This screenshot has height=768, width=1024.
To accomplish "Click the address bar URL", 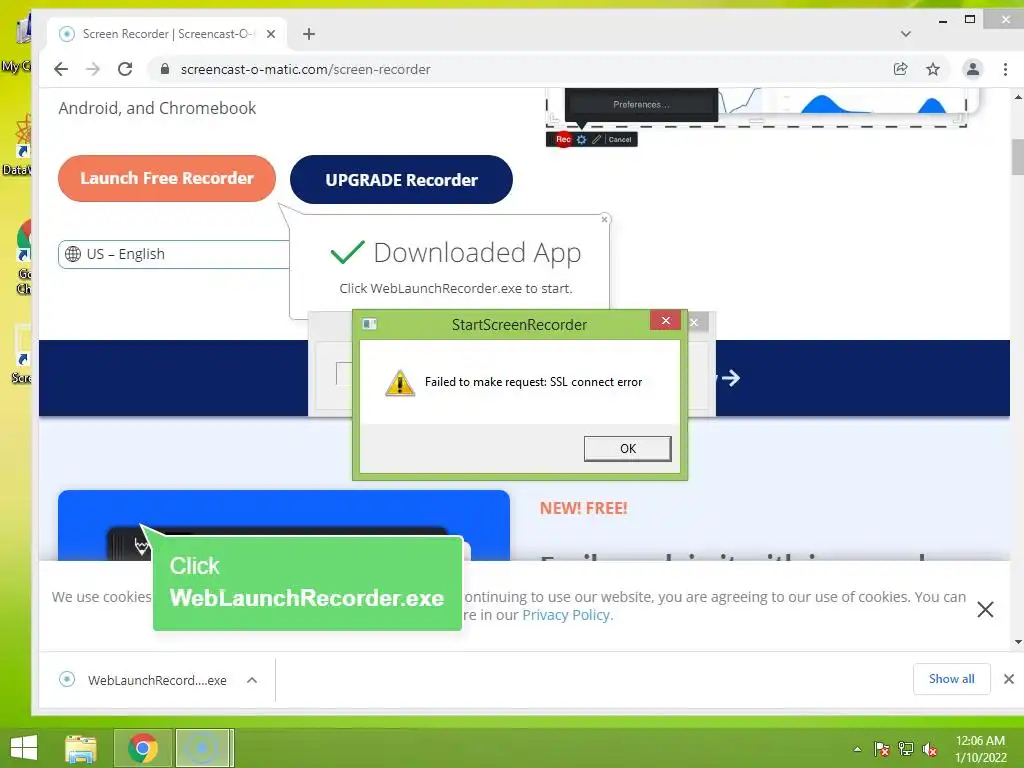I will (x=305, y=69).
